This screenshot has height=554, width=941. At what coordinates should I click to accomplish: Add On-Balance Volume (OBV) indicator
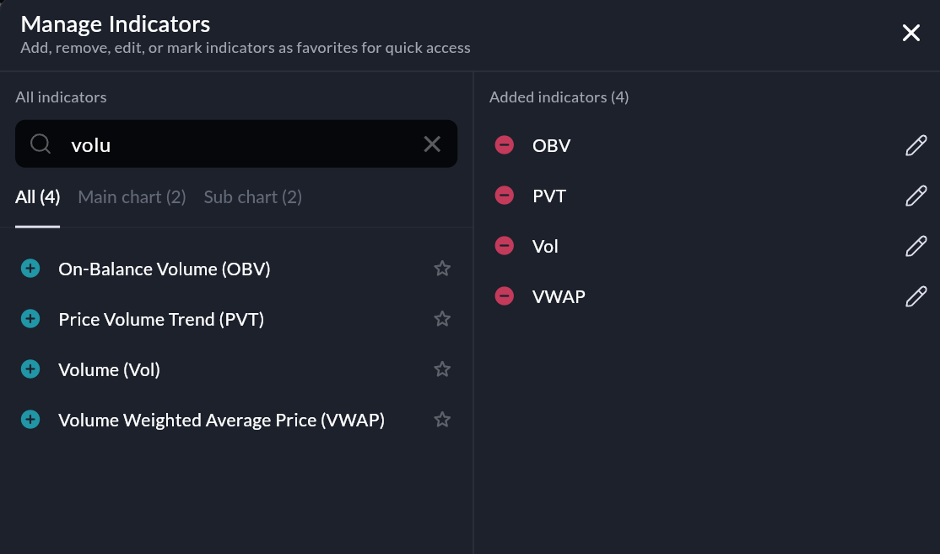click(x=30, y=269)
